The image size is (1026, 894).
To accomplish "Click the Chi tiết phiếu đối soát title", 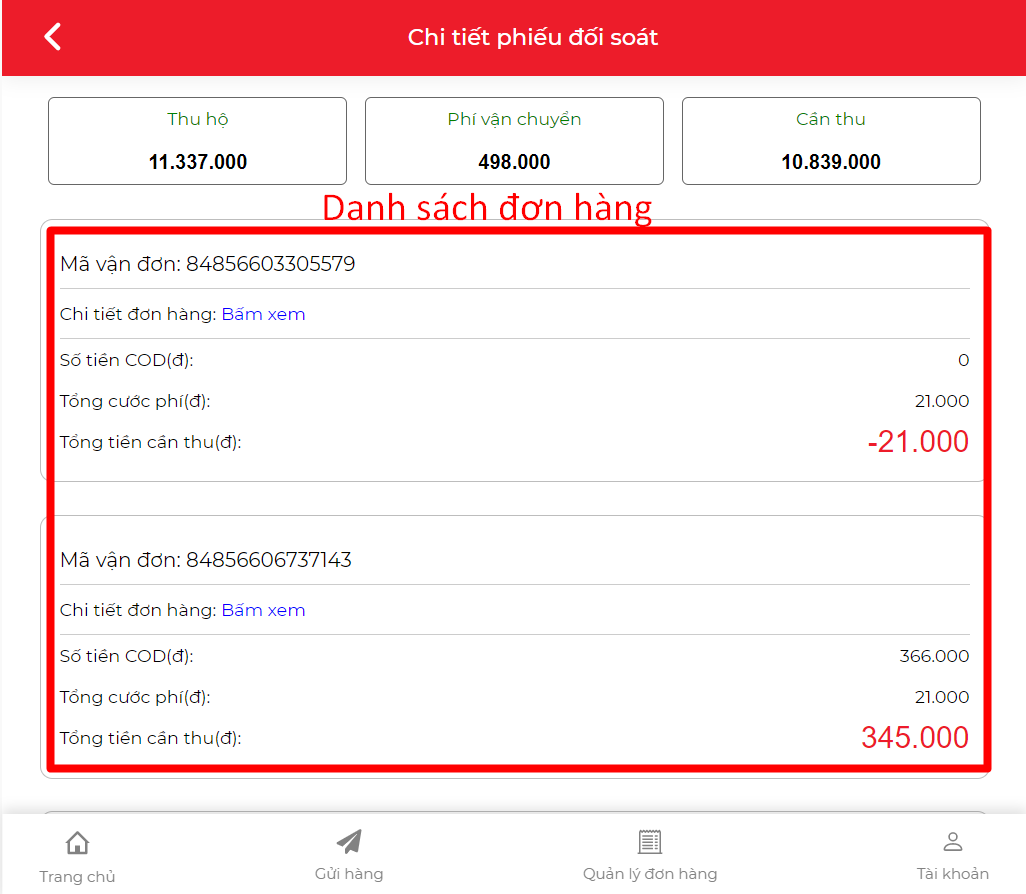I will point(533,37).
